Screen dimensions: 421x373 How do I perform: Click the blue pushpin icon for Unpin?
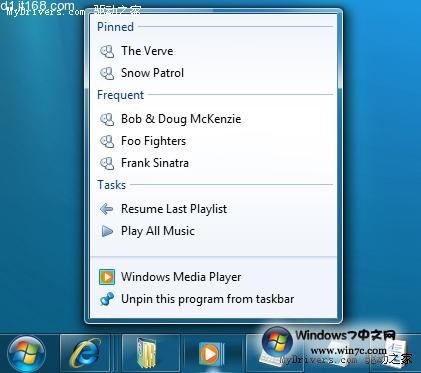tap(107, 299)
